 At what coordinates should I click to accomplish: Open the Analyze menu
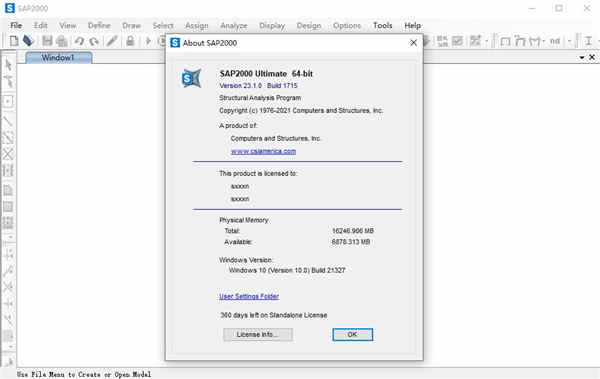pyautogui.click(x=234, y=25)
